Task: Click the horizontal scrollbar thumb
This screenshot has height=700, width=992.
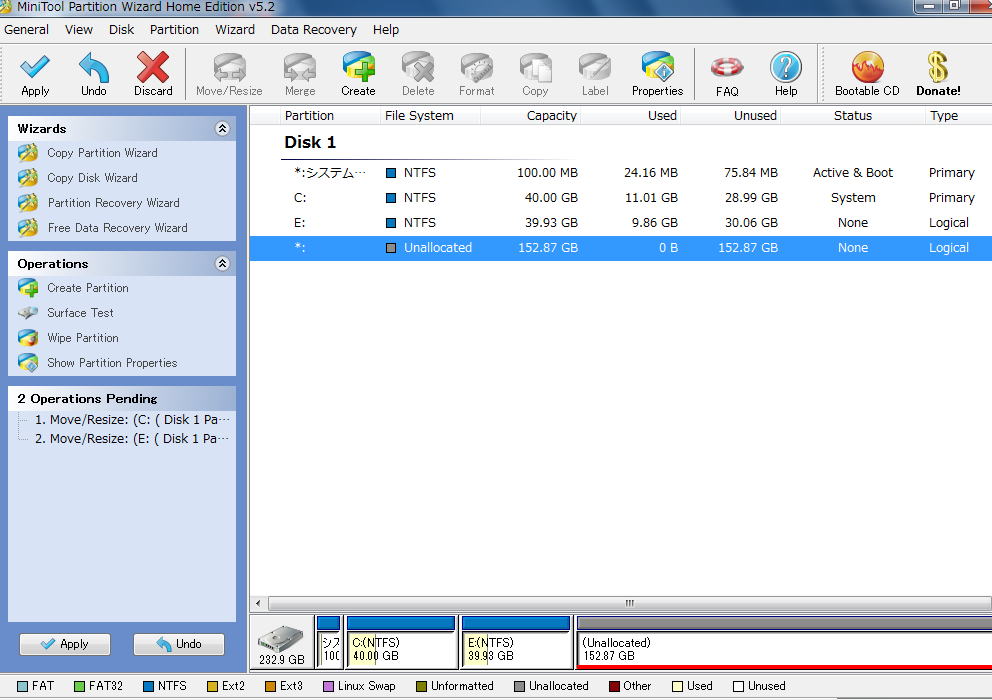Action: tap(629, 603)
